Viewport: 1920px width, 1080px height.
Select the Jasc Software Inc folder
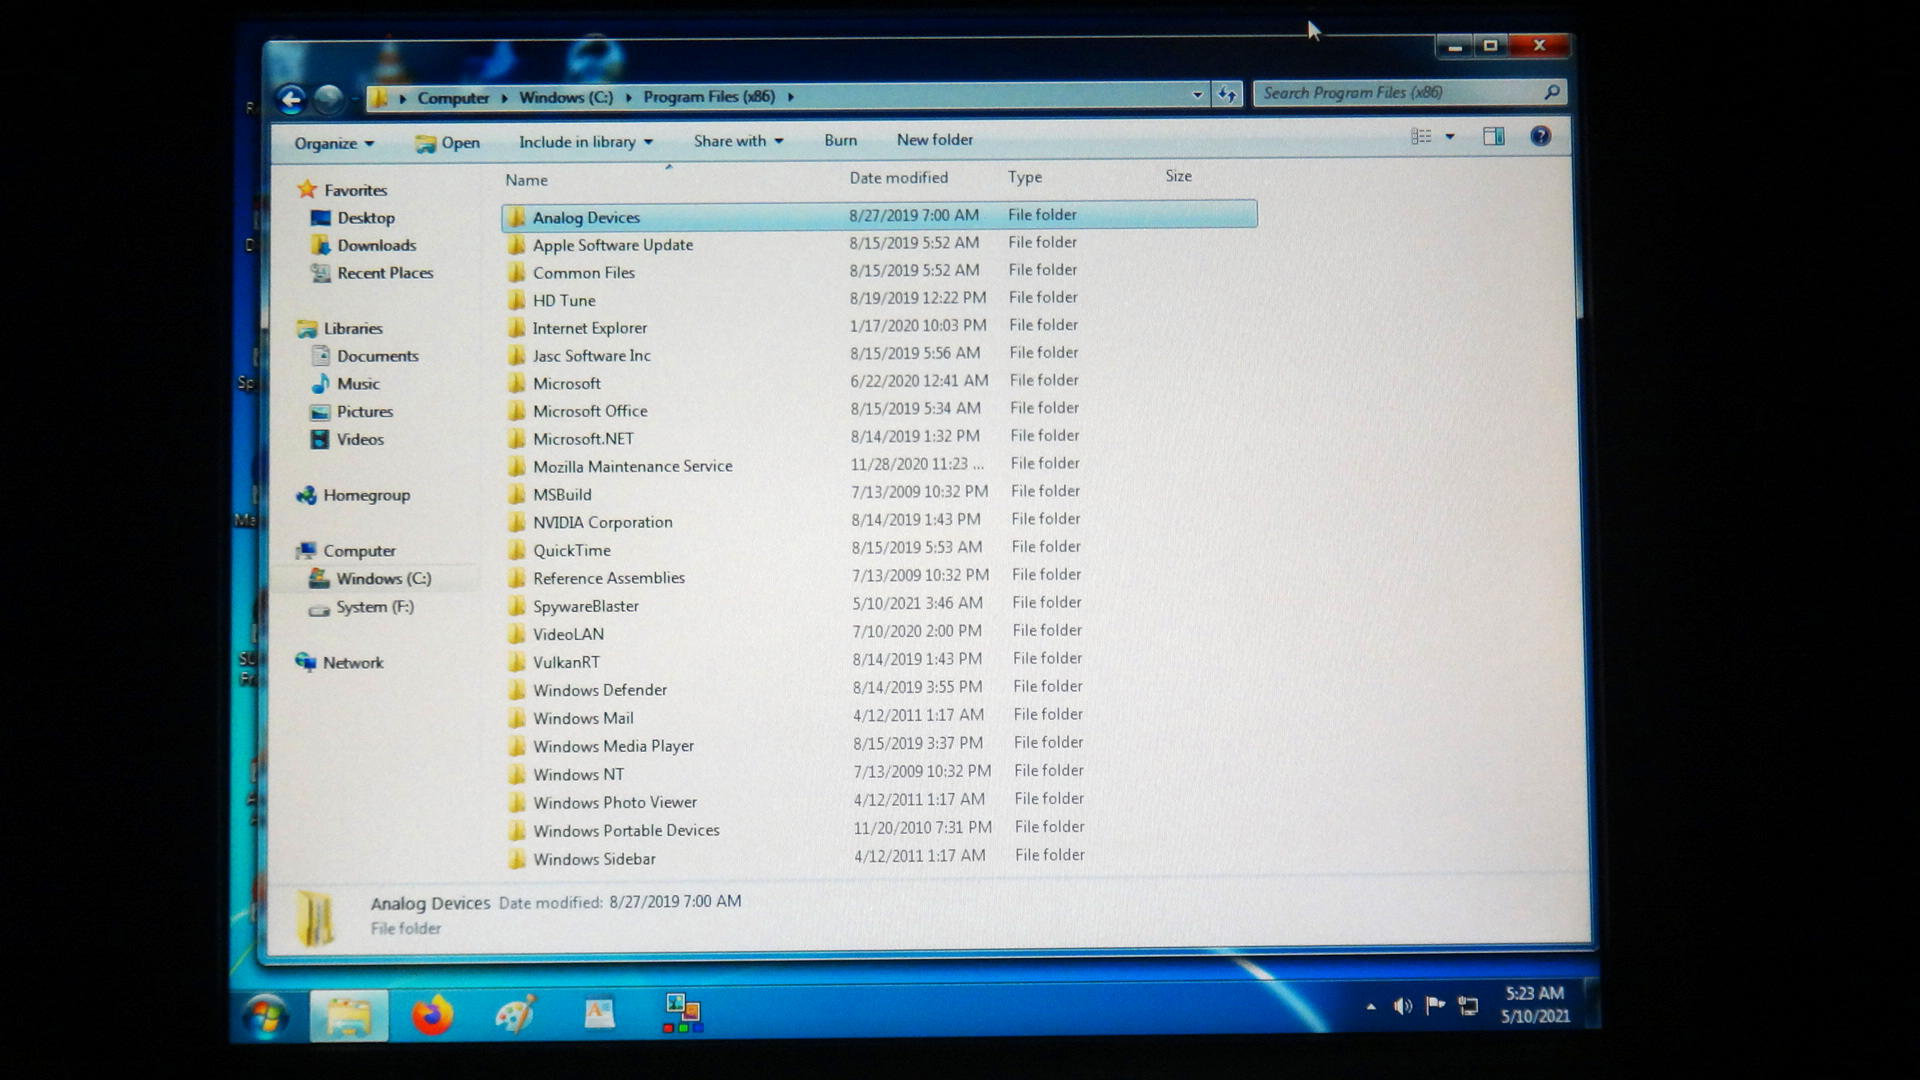[x=592, y=356]
